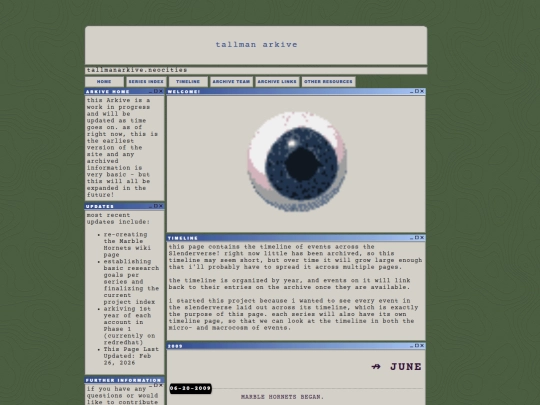The height and width of the screenshot is (405, 540).
Task: Click the JUNE month heading
Action: [406, 367]
